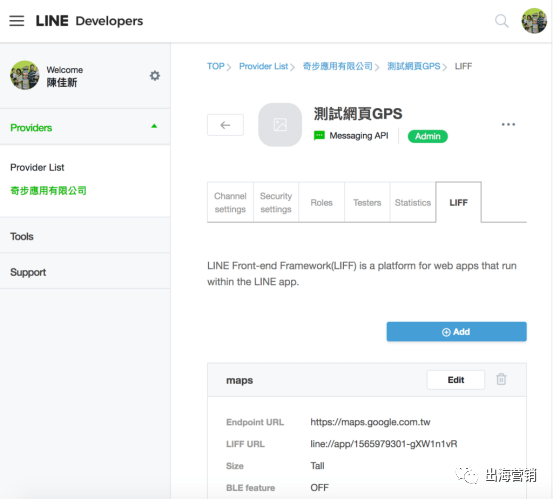This screenshot has height=500, width=554.
Task: Select the LIFF tab
Action: pyautogui.click(x=459, y=202)
